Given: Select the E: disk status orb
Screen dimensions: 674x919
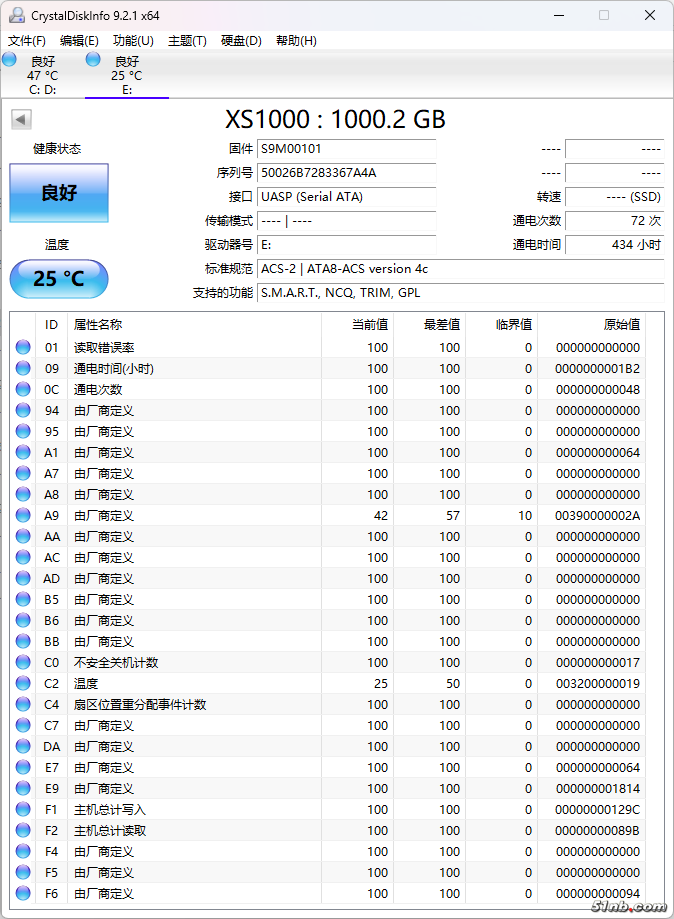Looking at the screenshot, I should (x=93, y=60).
